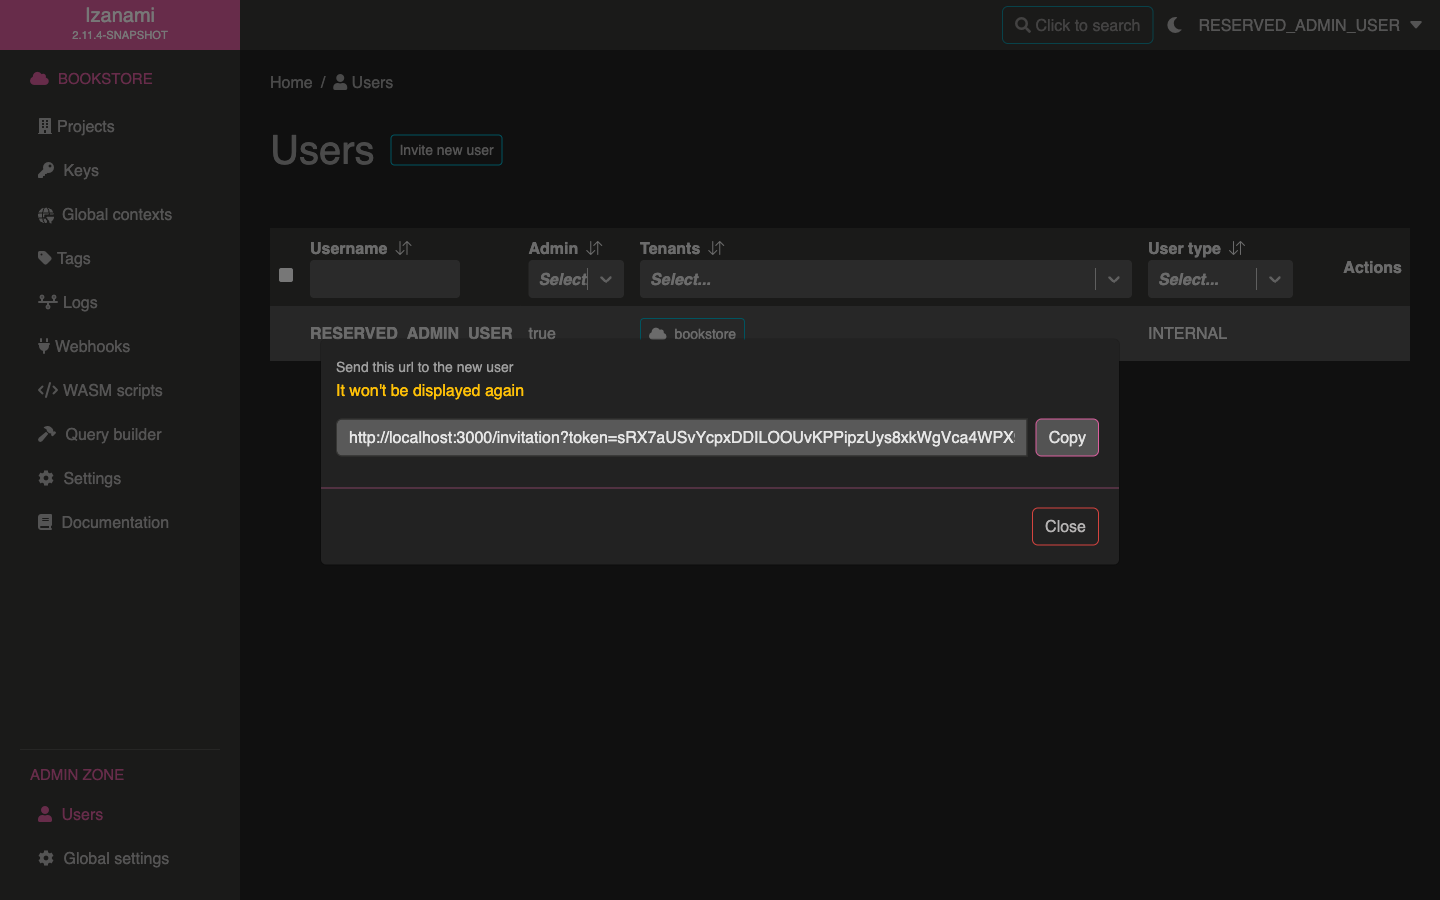Click the Username sort arrows icon

click(x=403, y=248)
